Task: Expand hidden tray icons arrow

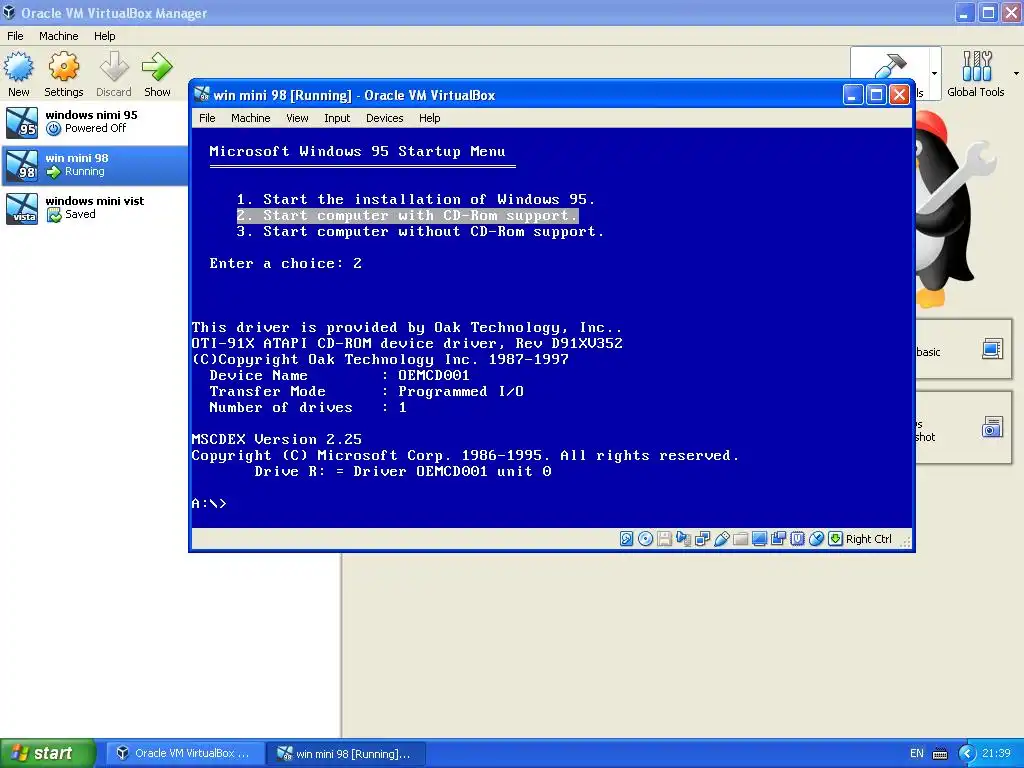Action: tap(967, 753)
